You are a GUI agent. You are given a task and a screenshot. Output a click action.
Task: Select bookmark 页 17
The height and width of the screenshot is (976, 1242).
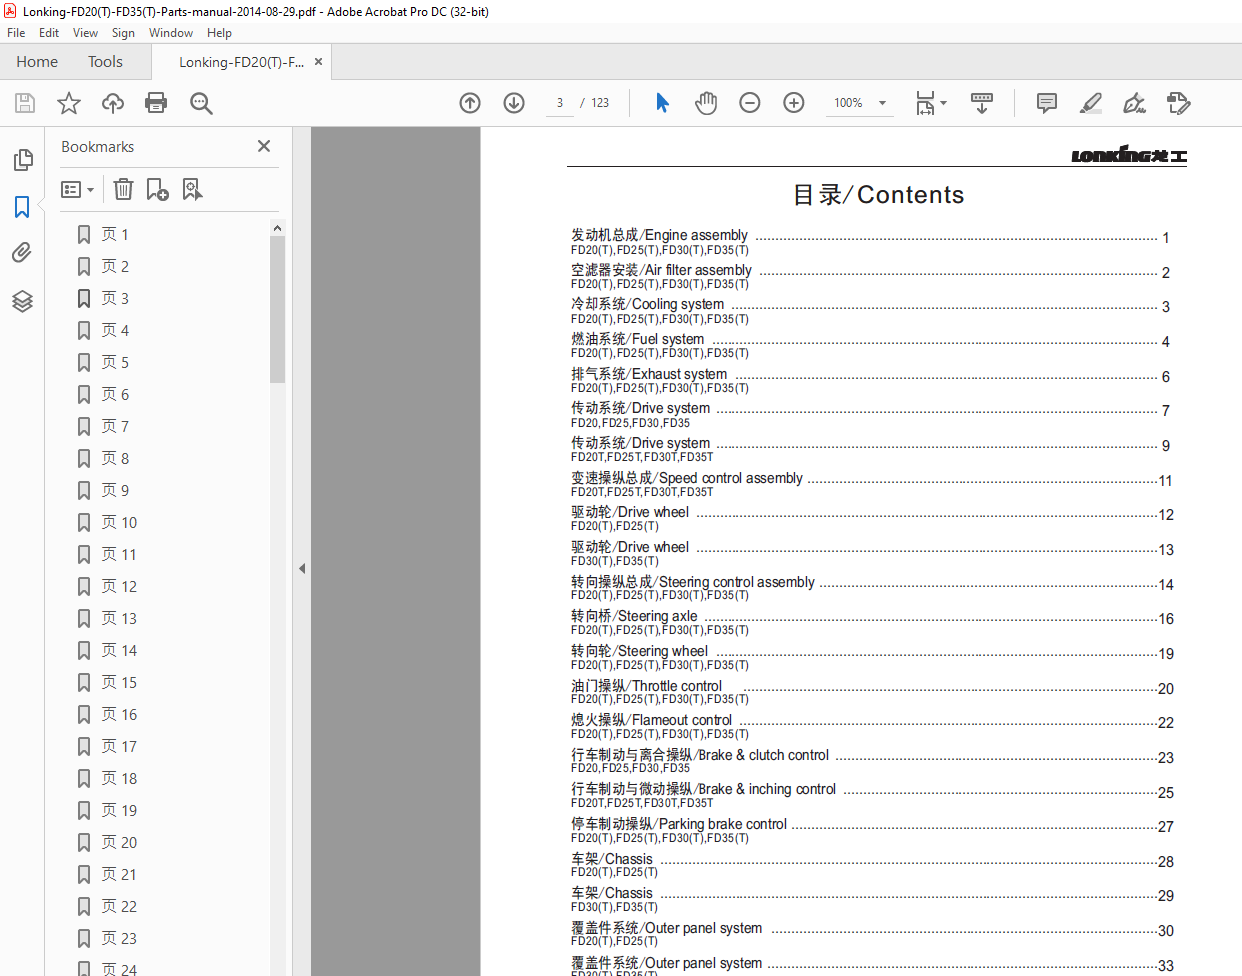[x=119, y=746]
